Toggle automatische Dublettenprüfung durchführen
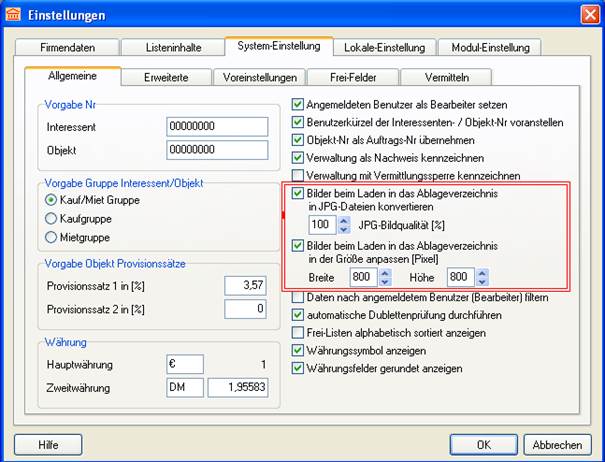The width and height of the screenshot is (605, 462). pyautogui.click(x=297, y=315)
